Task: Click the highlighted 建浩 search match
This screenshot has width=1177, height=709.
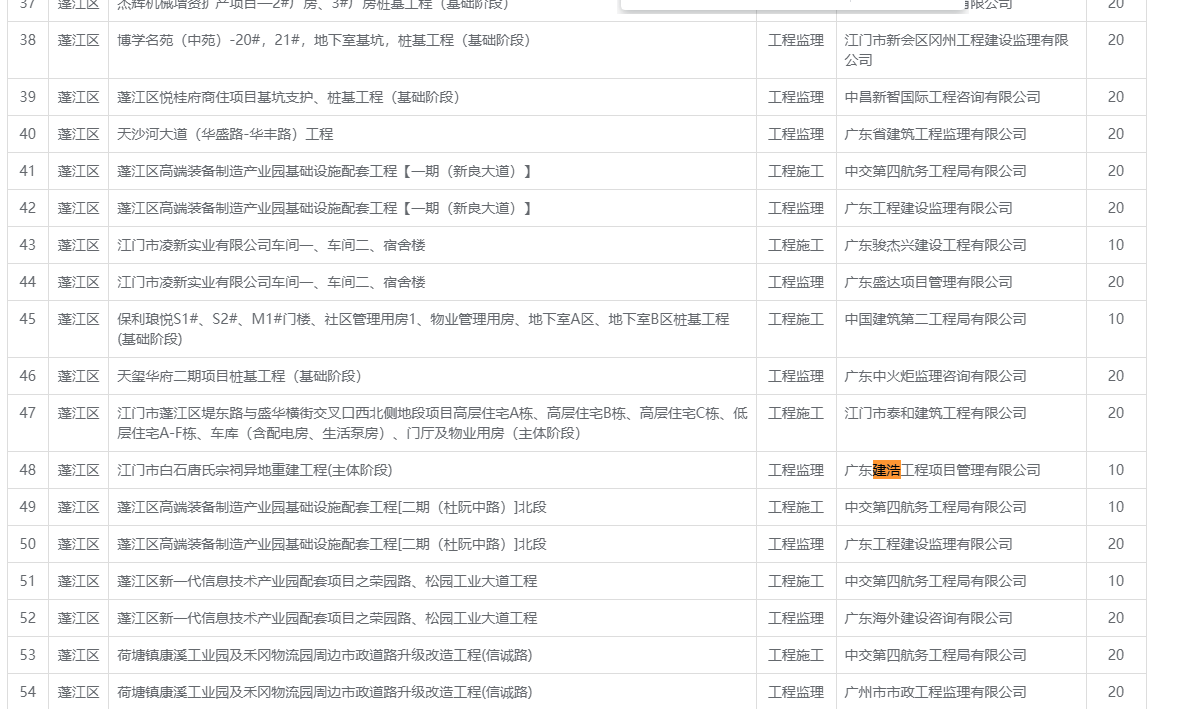Action: pyautogui.click(x=887, y=470)
